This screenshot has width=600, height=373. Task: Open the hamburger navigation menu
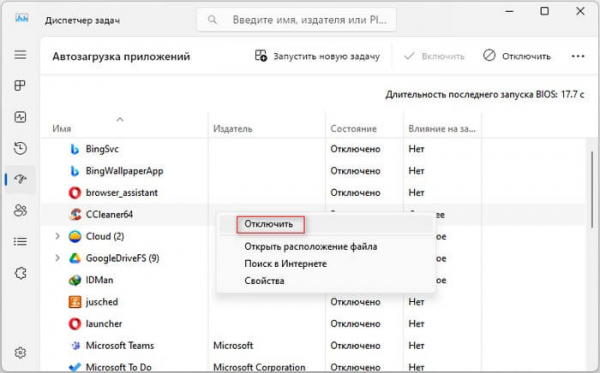tap(20, 55)
